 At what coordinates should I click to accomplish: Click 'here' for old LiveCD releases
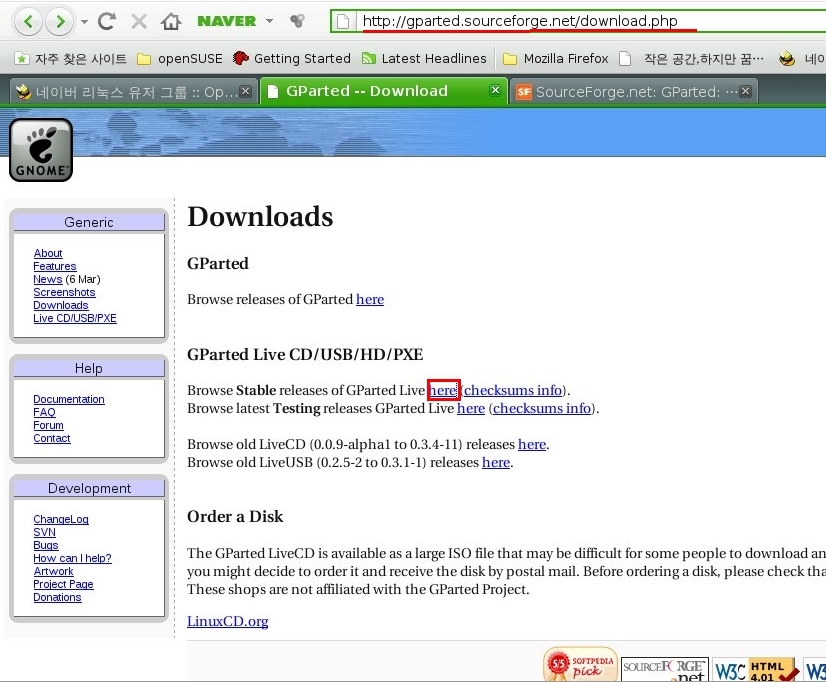[x=532, y=444]
